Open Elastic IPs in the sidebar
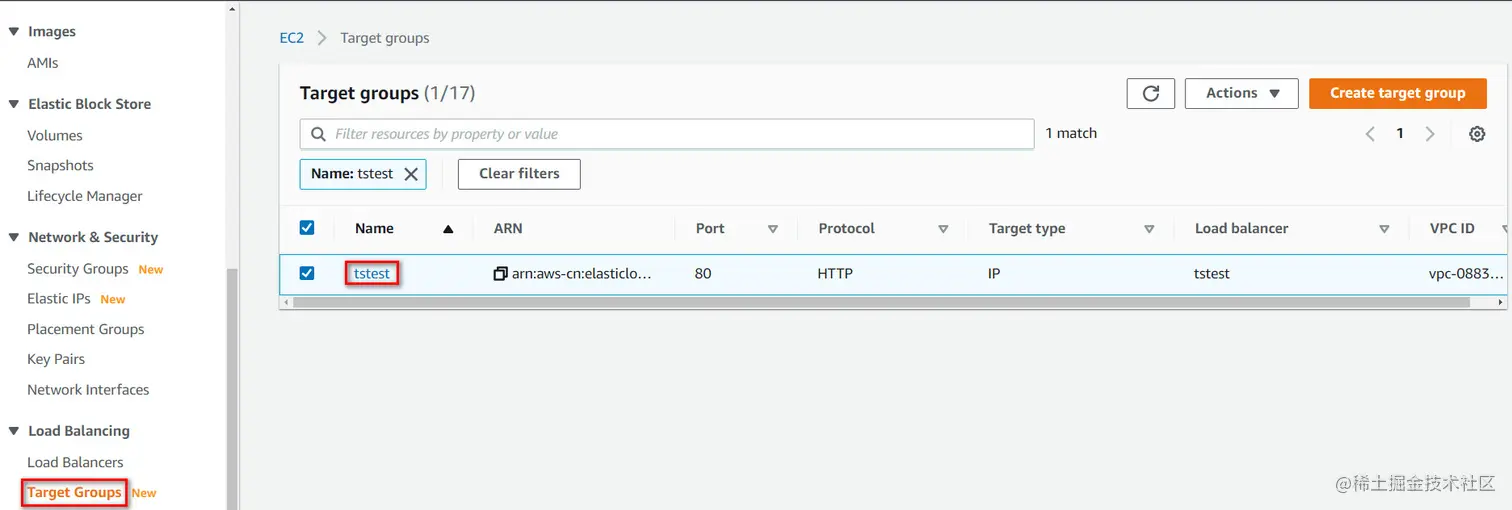Screen dimensions: 1512x510 (x=59, y=299)
